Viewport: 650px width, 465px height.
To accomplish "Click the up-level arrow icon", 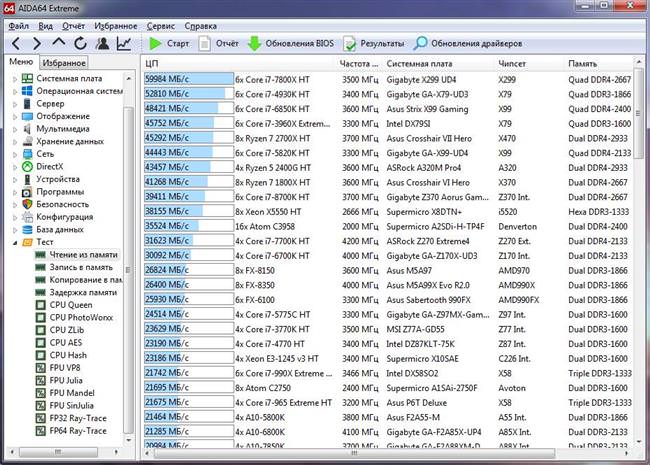I will coord(59,42).
